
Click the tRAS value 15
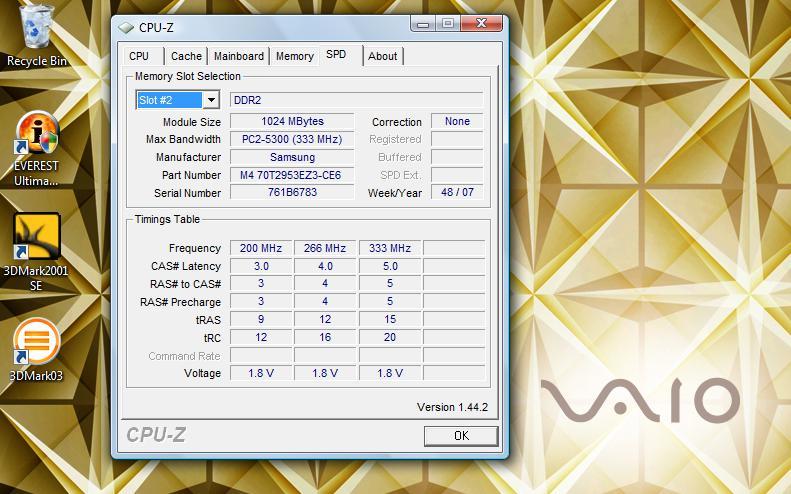coord(390,319)
